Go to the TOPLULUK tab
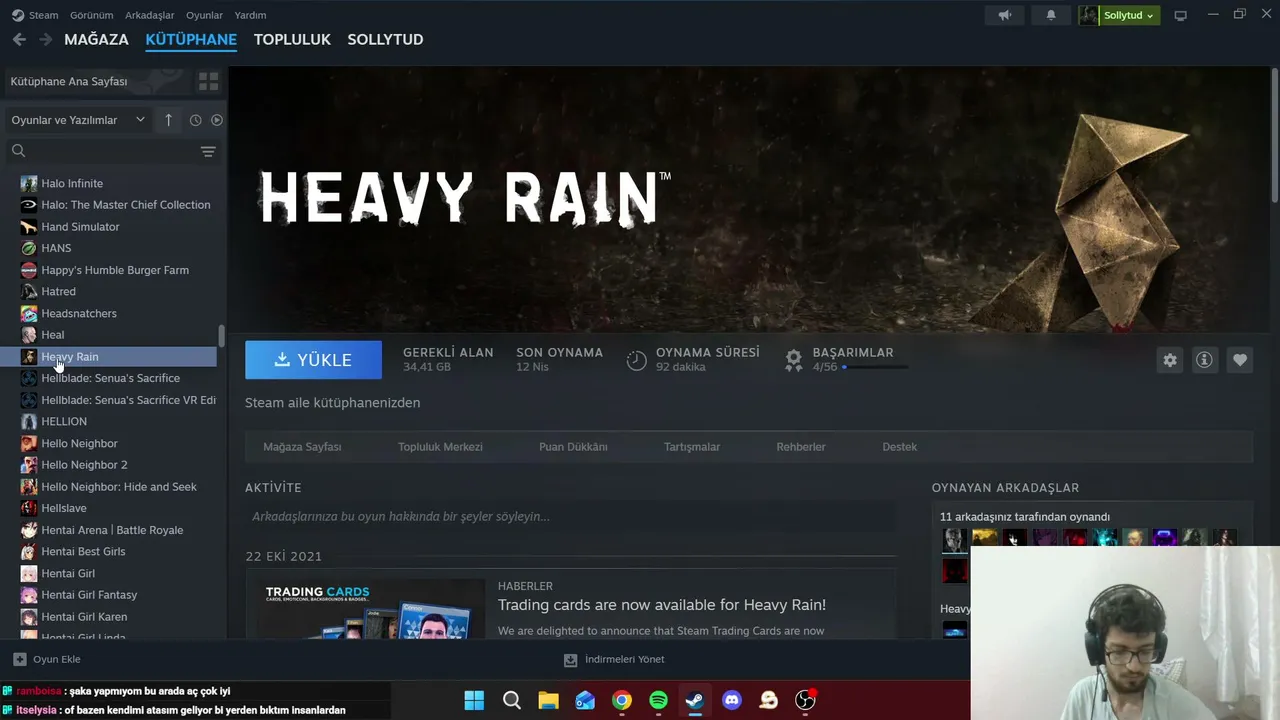 292,39
